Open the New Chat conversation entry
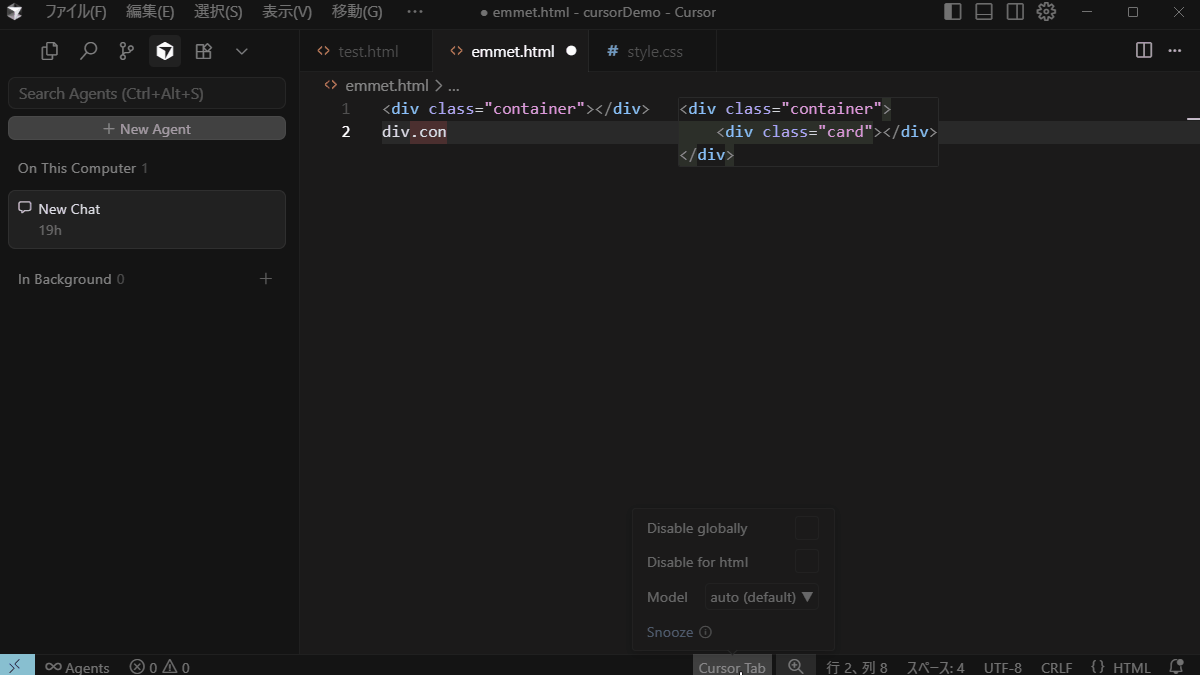Screen dimensions: 1200x675 [x=147, y=219]
